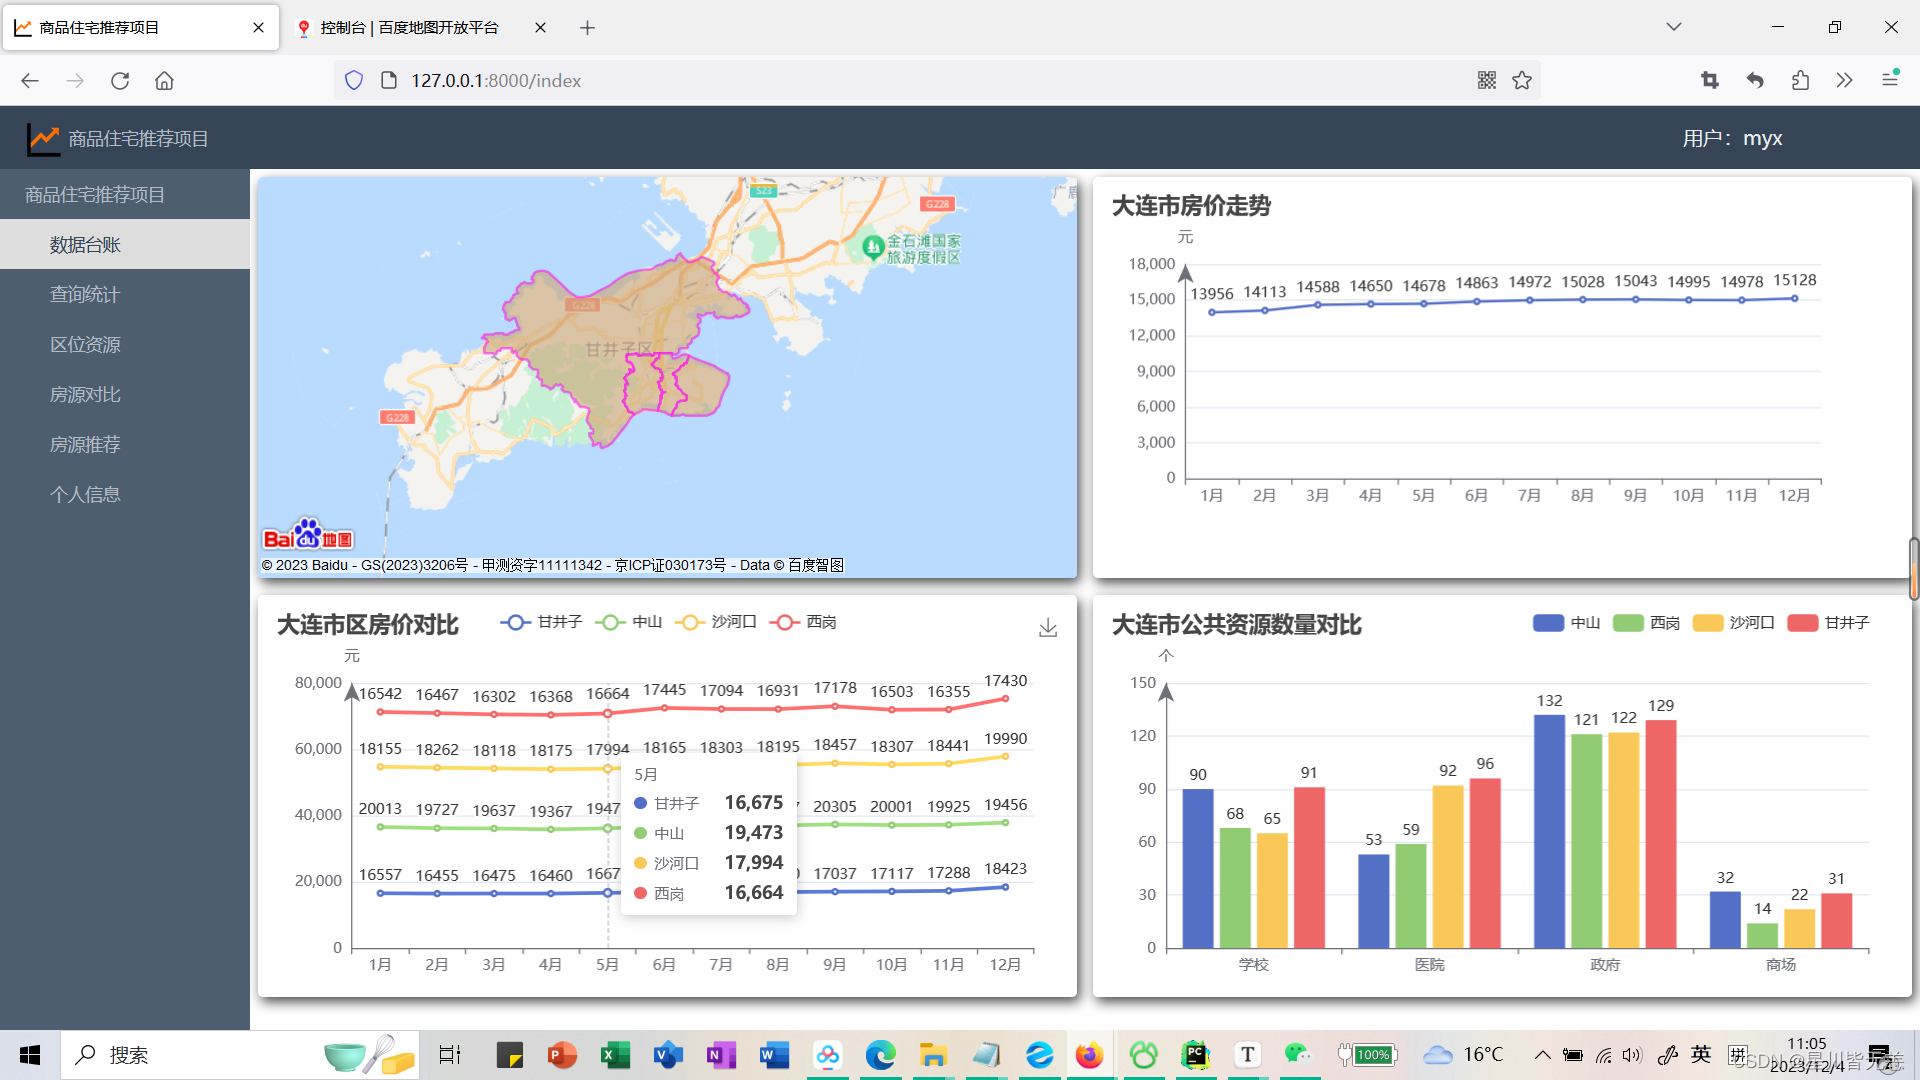Close the 商品住宅推荐项目 browser tab
Screen dimensions: 1920x1080
pyautogui.click(x=259, y=28)
